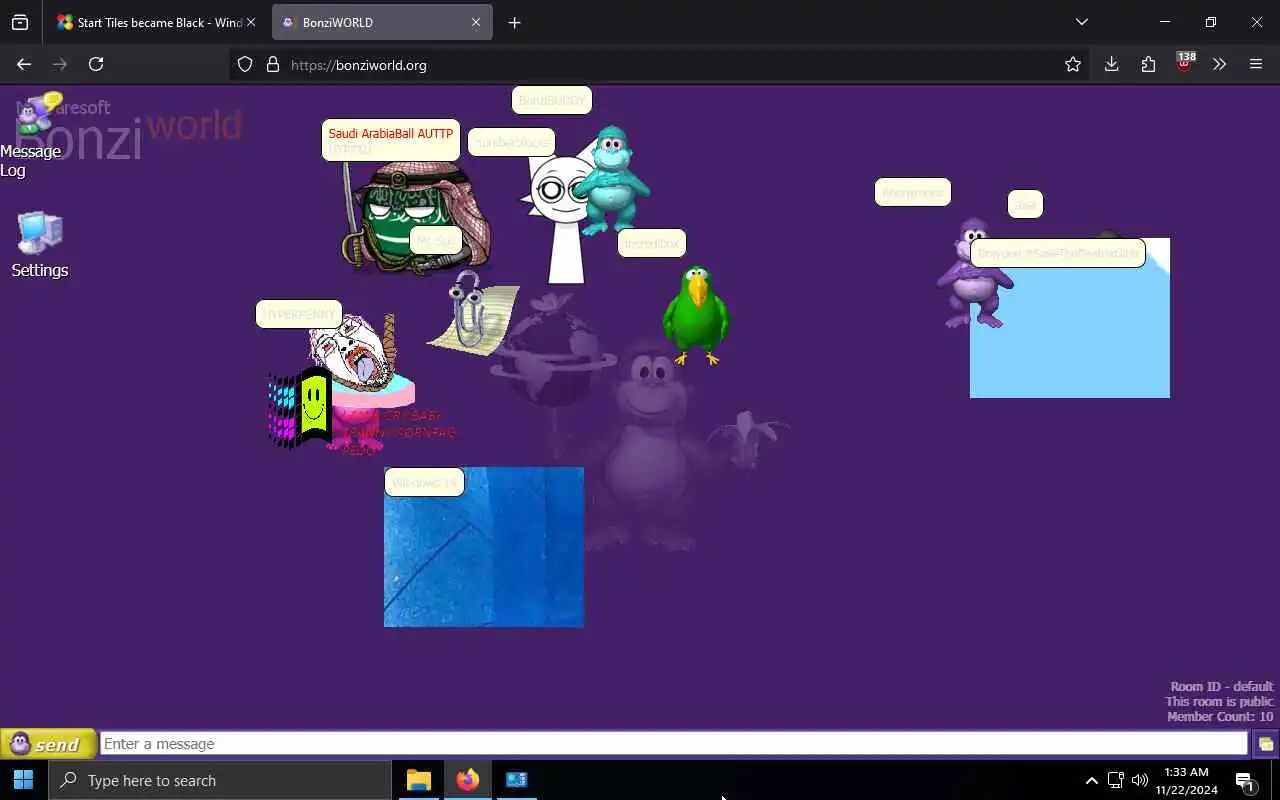This screenshot has width=1280, height=800.
Task: Click the volume speaker tray icon
Action: coord(1140,780)
